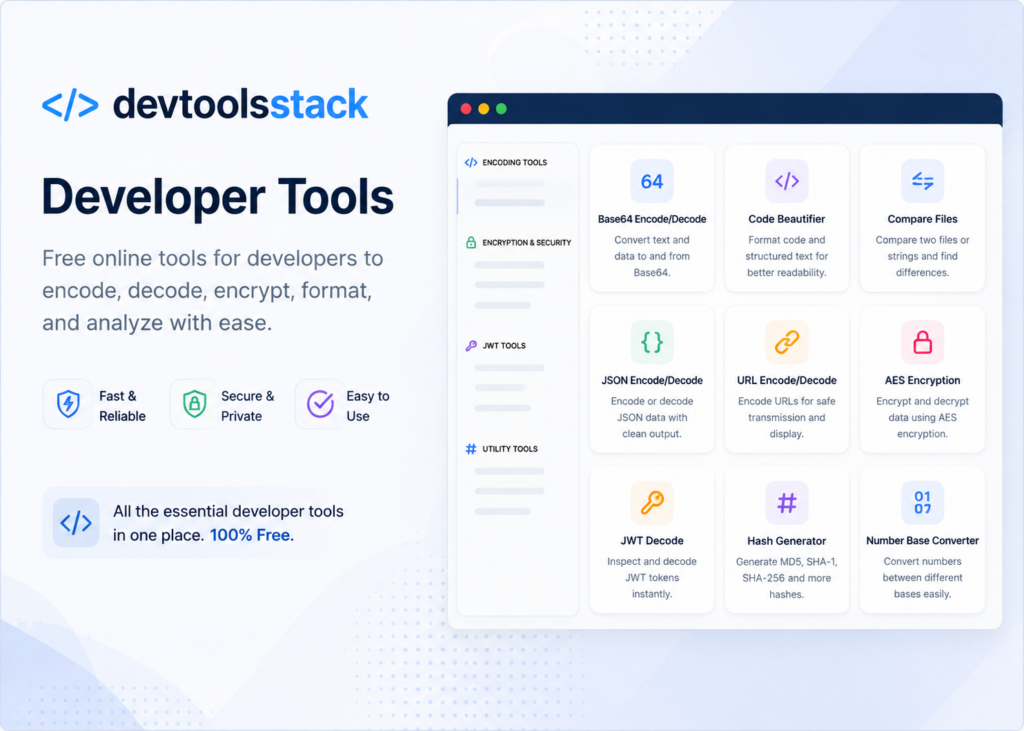
Task: Open the Base64 Encode/Decode title
Action: 652,219
